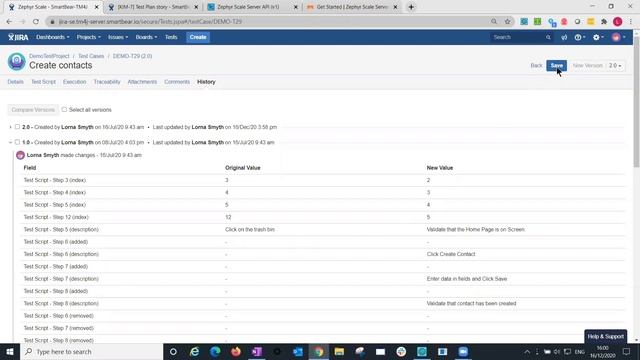Screen dimensions: 640x360
Task: Select the History tab
Action: click(206, 82)
